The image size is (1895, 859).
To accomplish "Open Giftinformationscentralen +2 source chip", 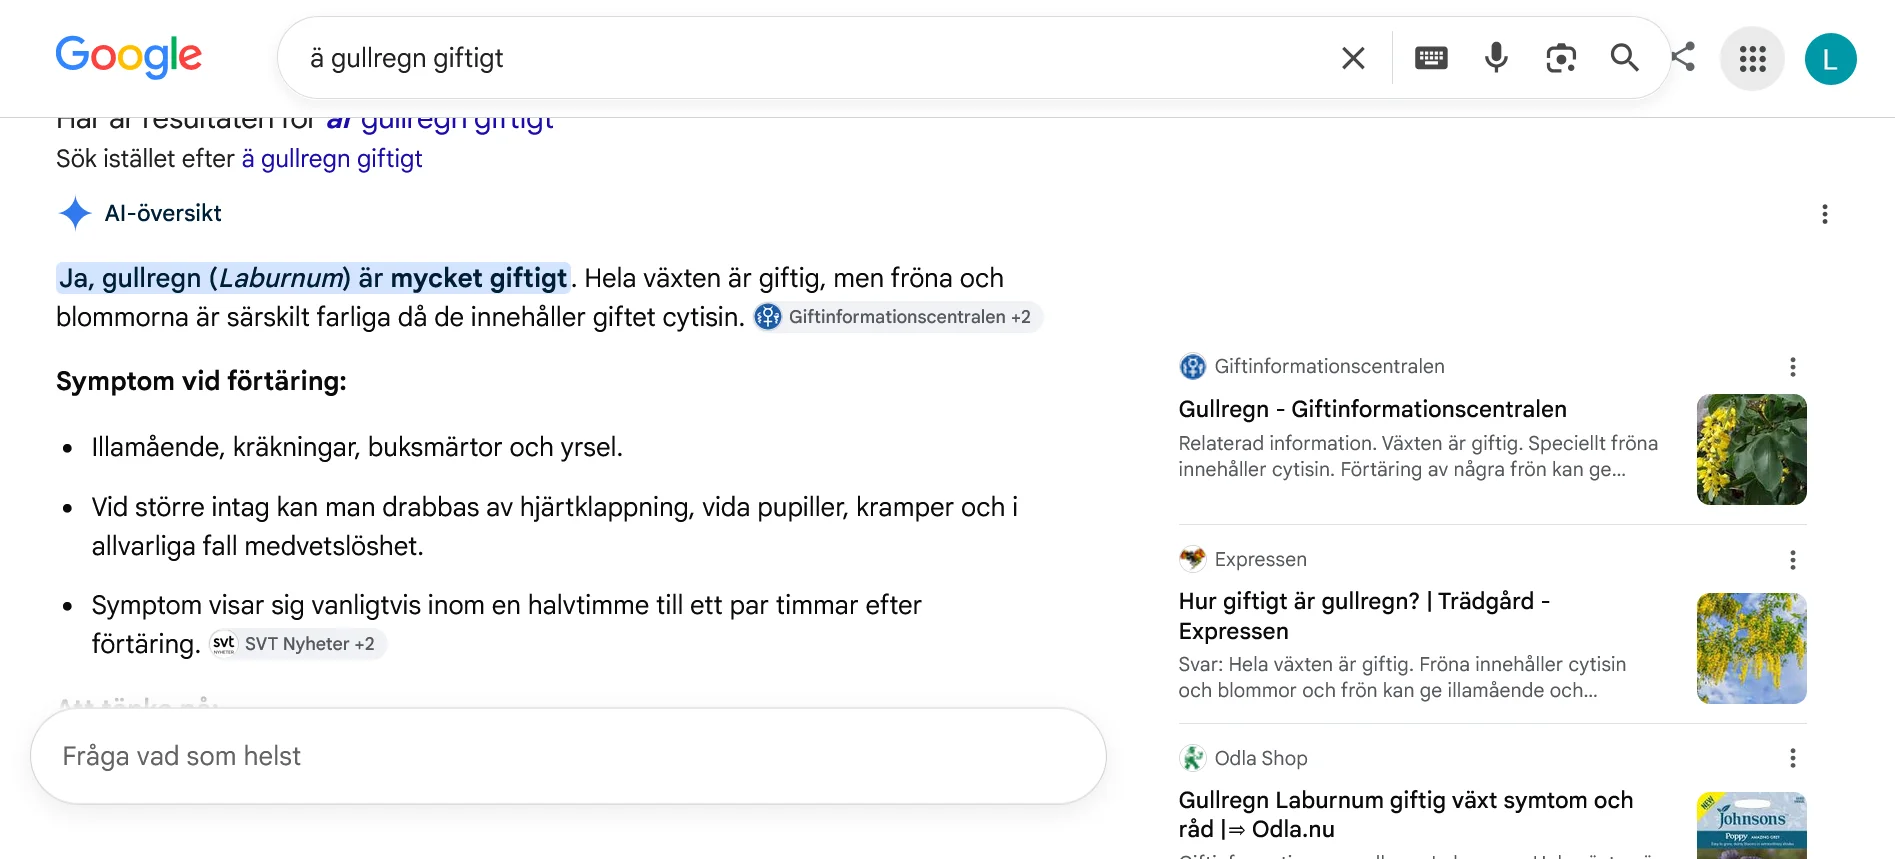I will (897, 317).
